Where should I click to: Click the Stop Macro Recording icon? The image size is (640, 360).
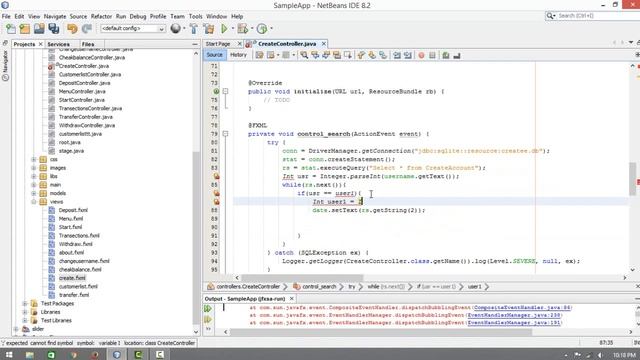tap(432, 55)
